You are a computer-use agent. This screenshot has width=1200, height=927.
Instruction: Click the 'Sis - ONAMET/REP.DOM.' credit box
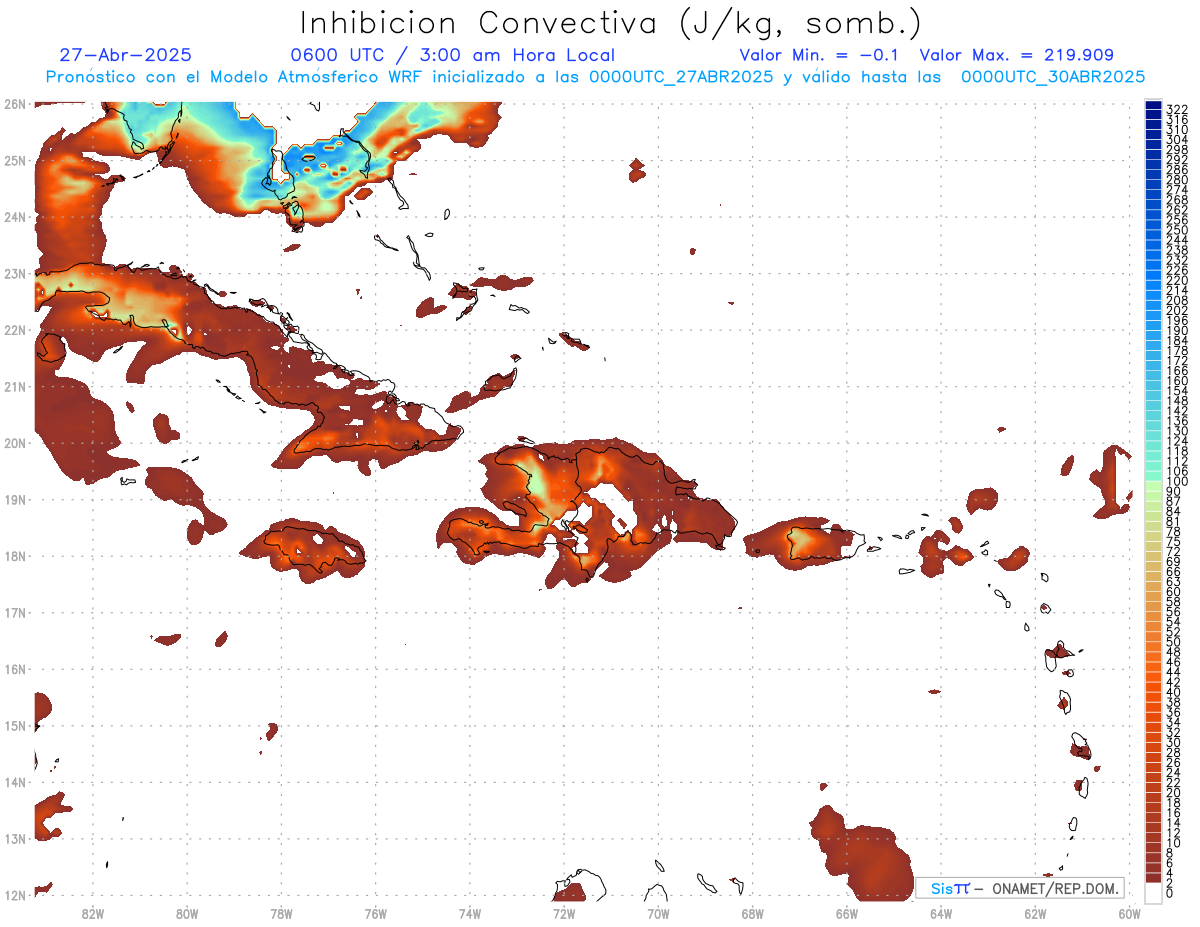tap(1020, 888)
